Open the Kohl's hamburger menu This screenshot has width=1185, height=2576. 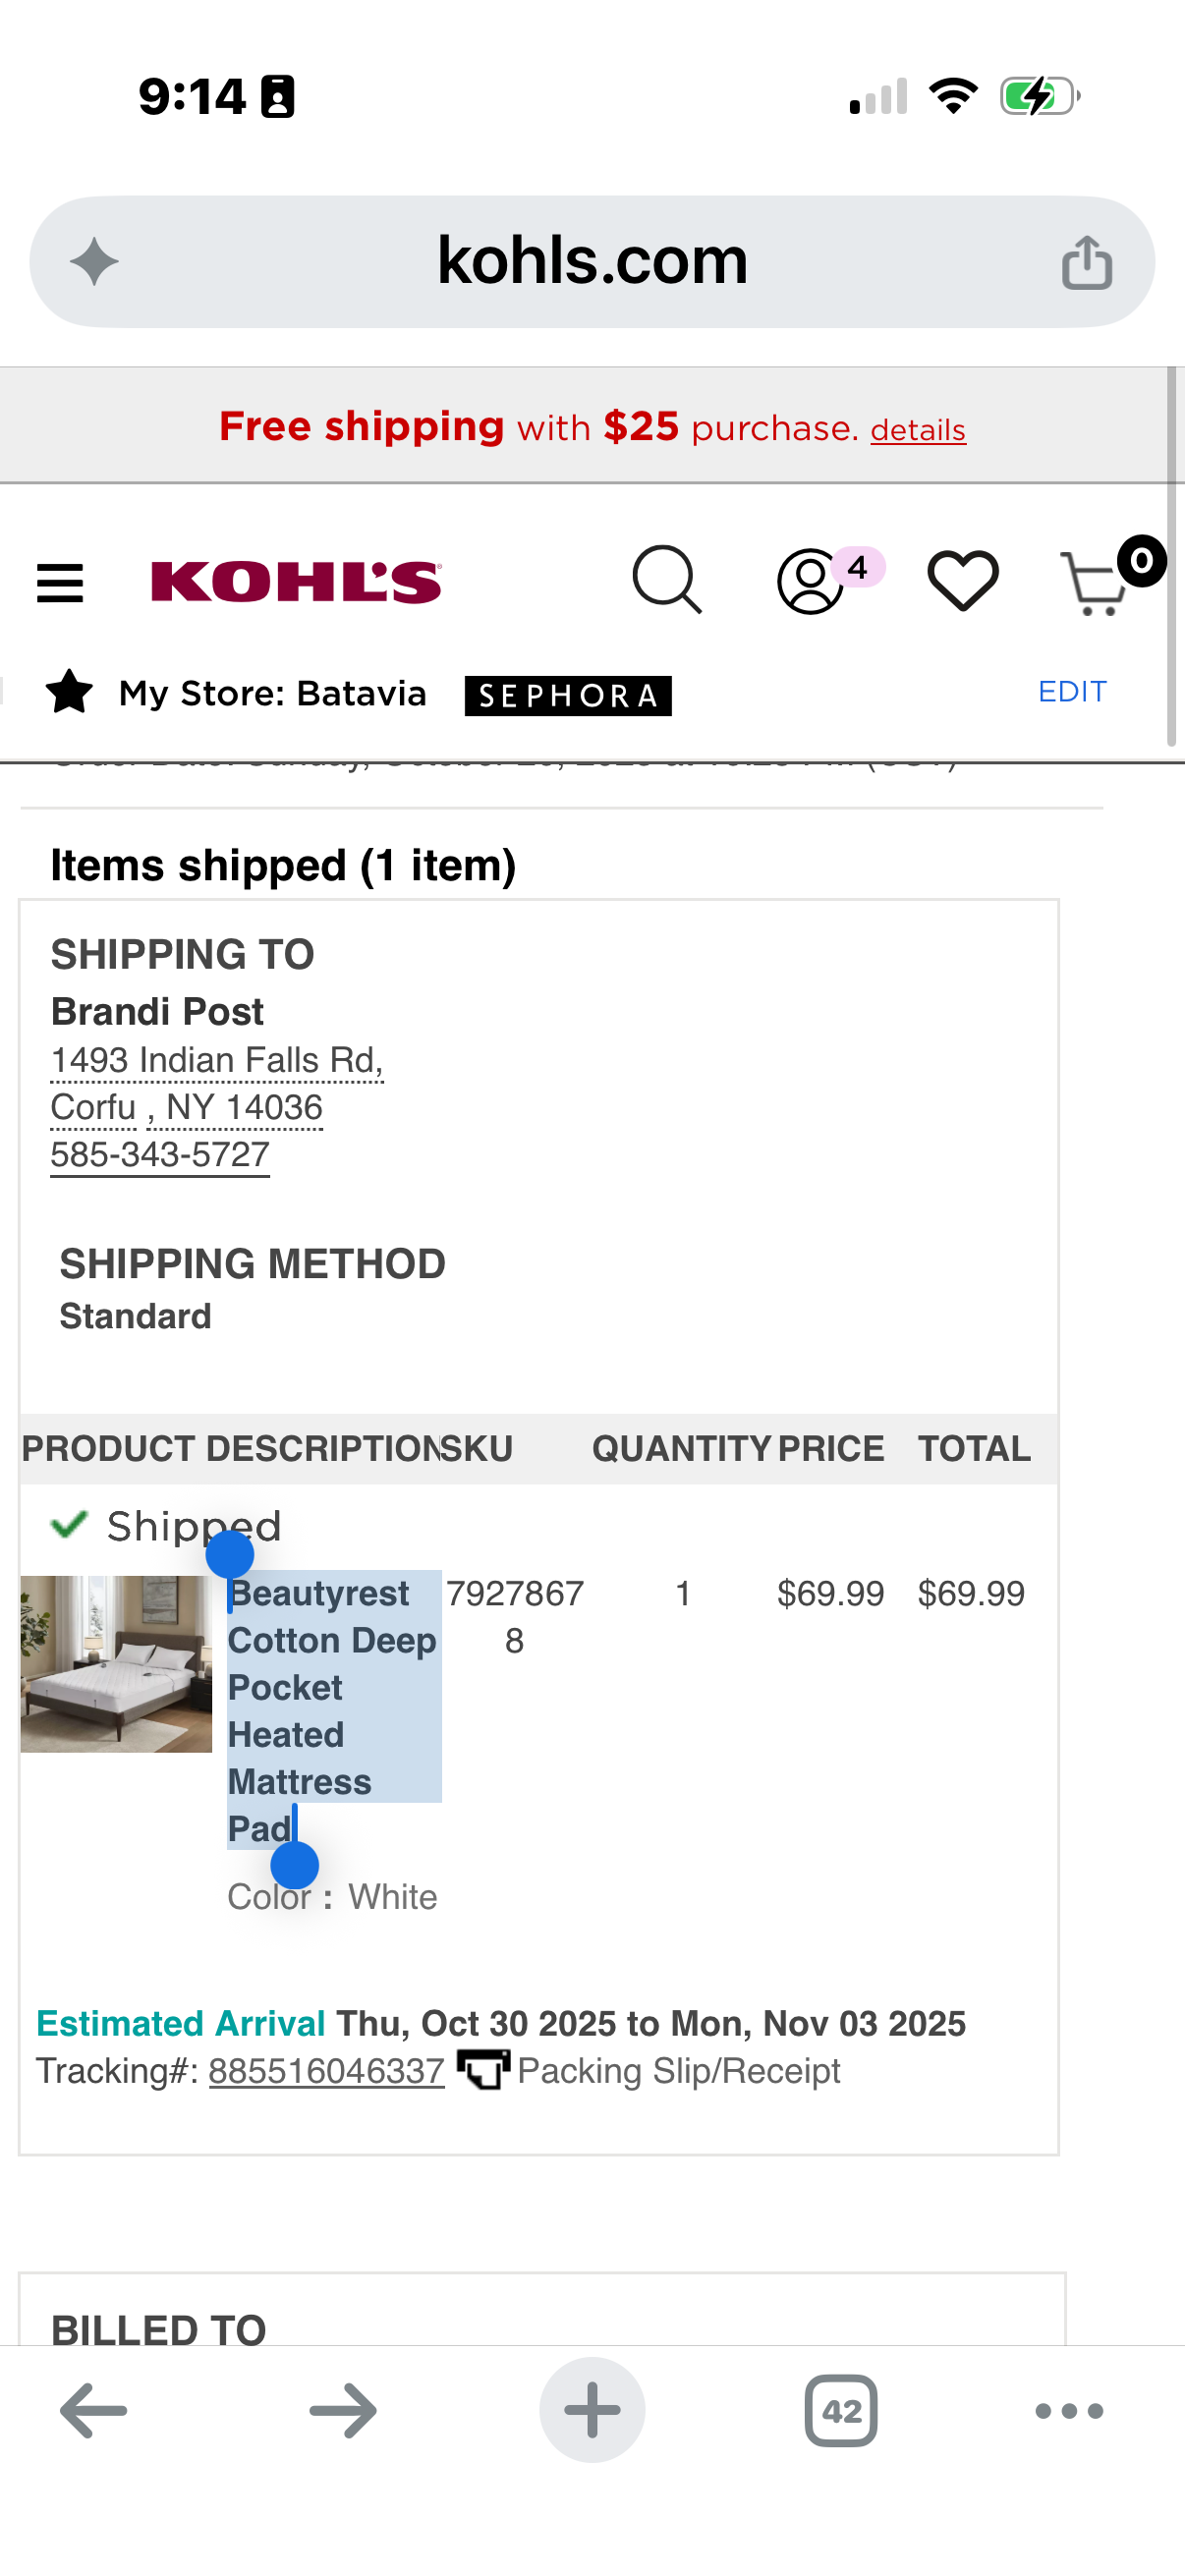click(x=60, y=582)
